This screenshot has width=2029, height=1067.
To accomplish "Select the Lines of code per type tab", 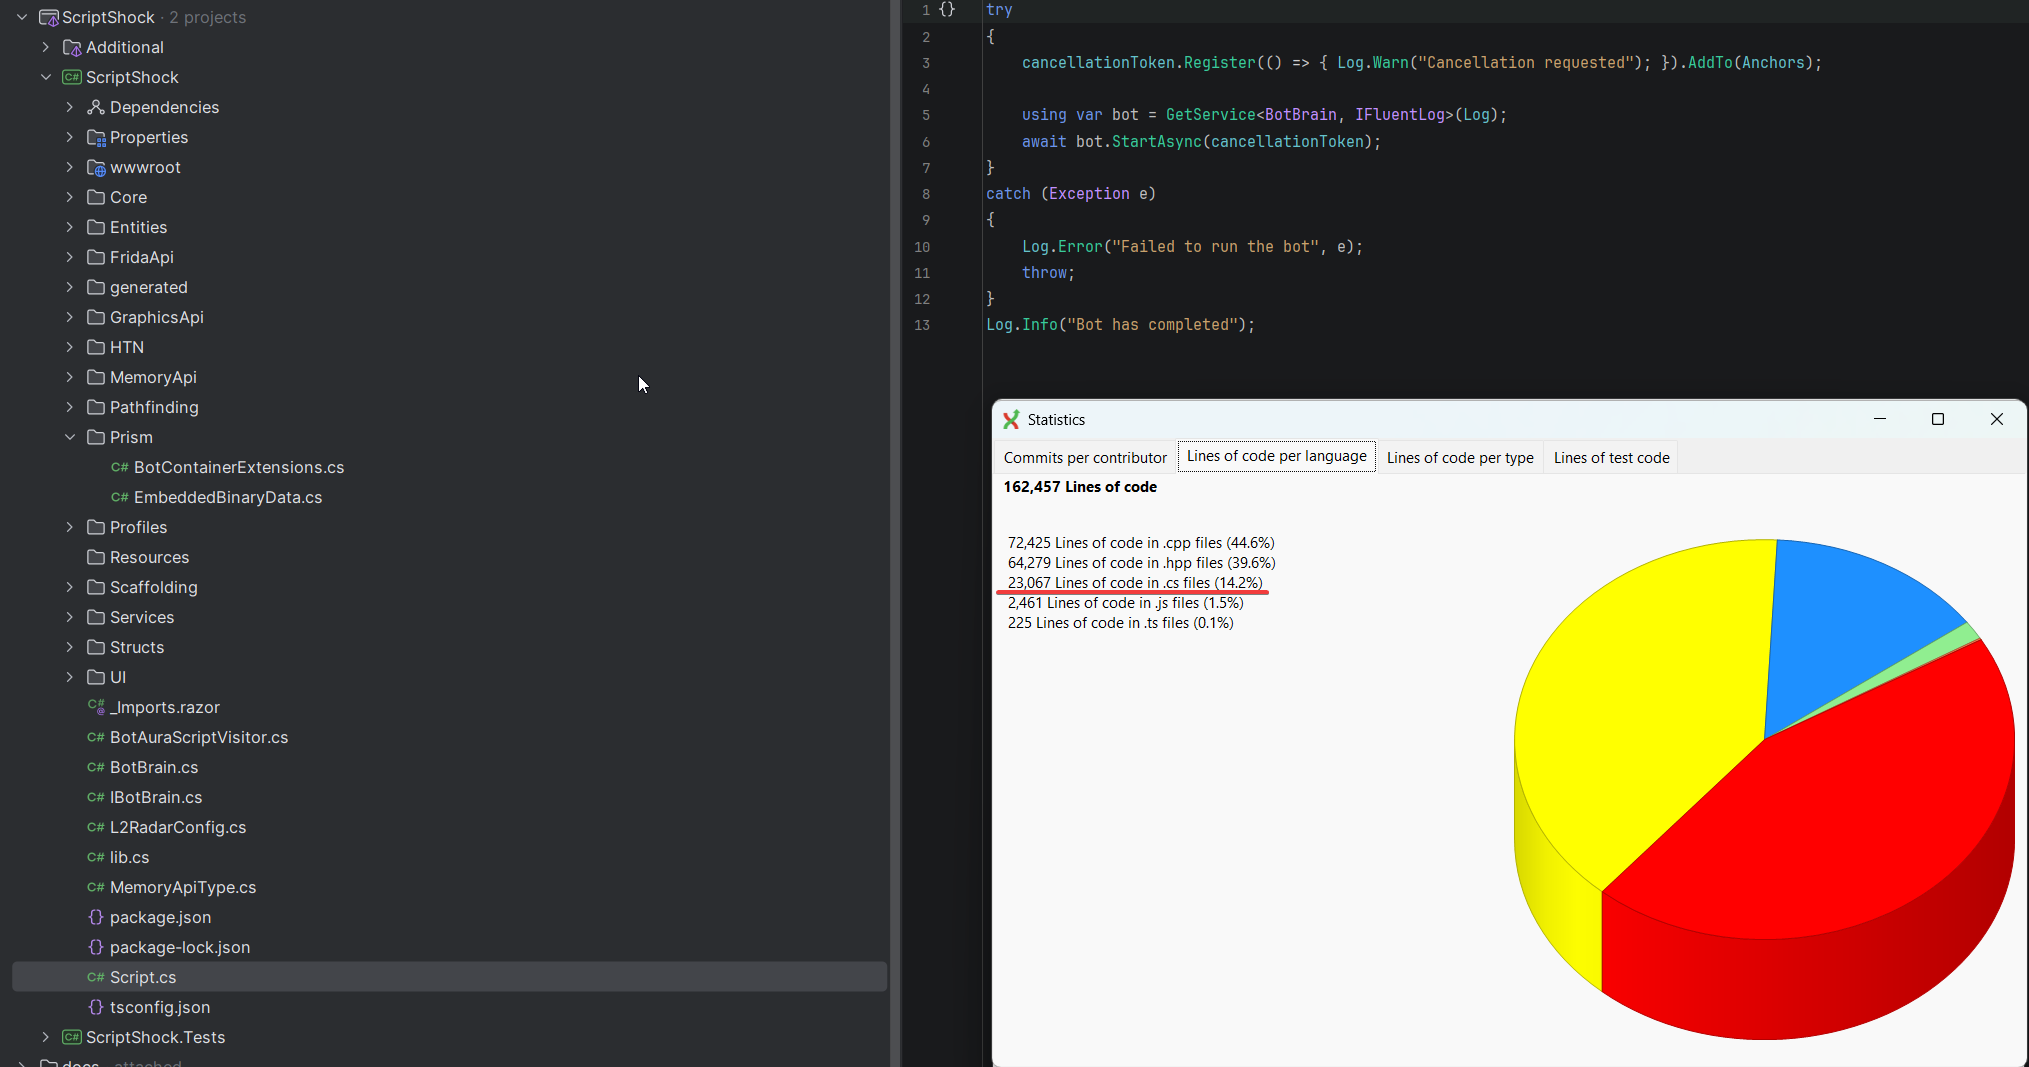I will [x=1459, y=457].
